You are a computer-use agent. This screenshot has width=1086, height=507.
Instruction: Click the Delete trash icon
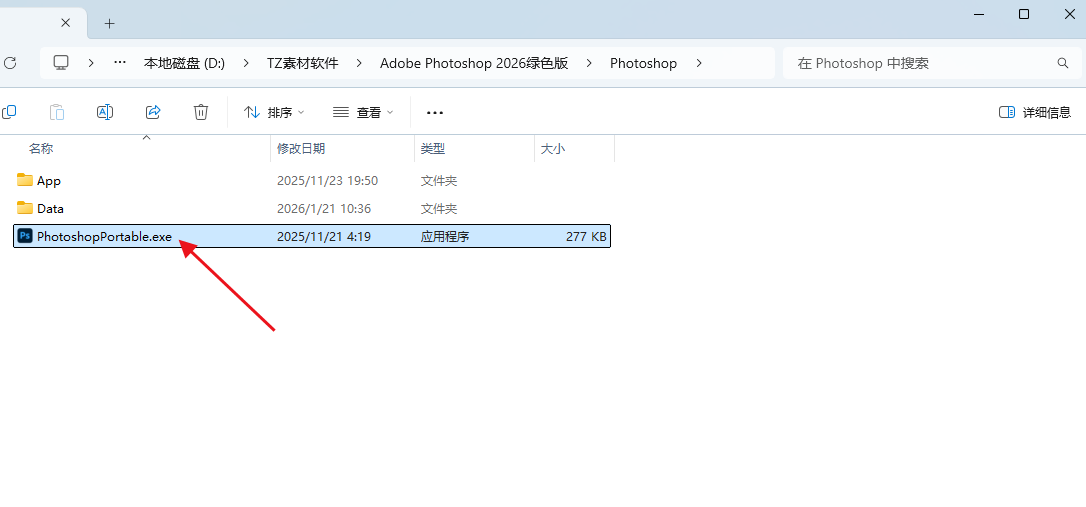(201, 112)
